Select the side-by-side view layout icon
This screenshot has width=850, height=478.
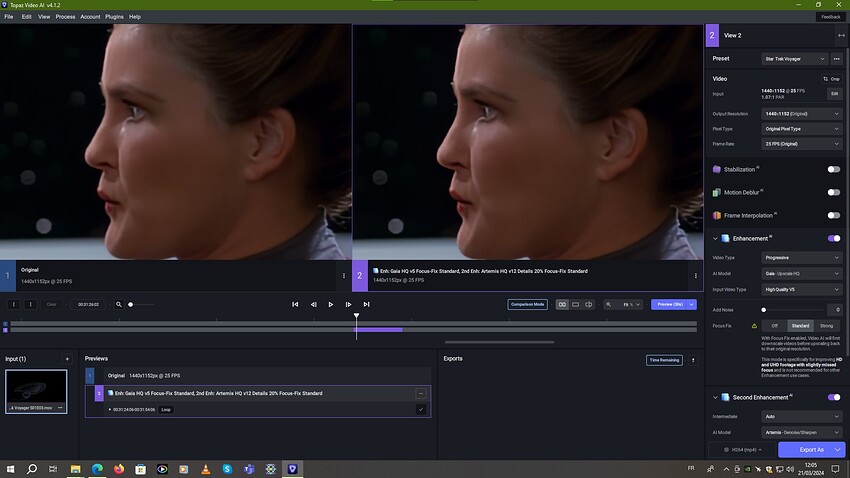point(562,304)
